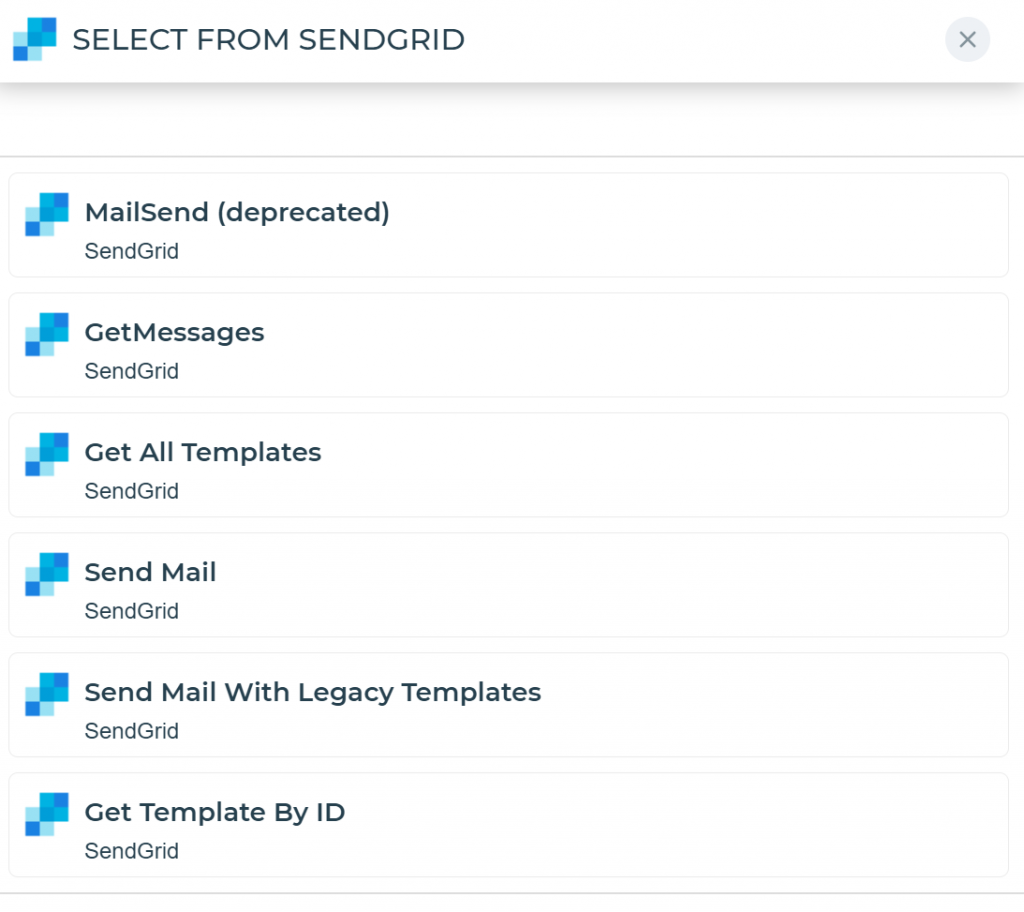Click the icon for Send Mail With Legacy Templates

47,694
